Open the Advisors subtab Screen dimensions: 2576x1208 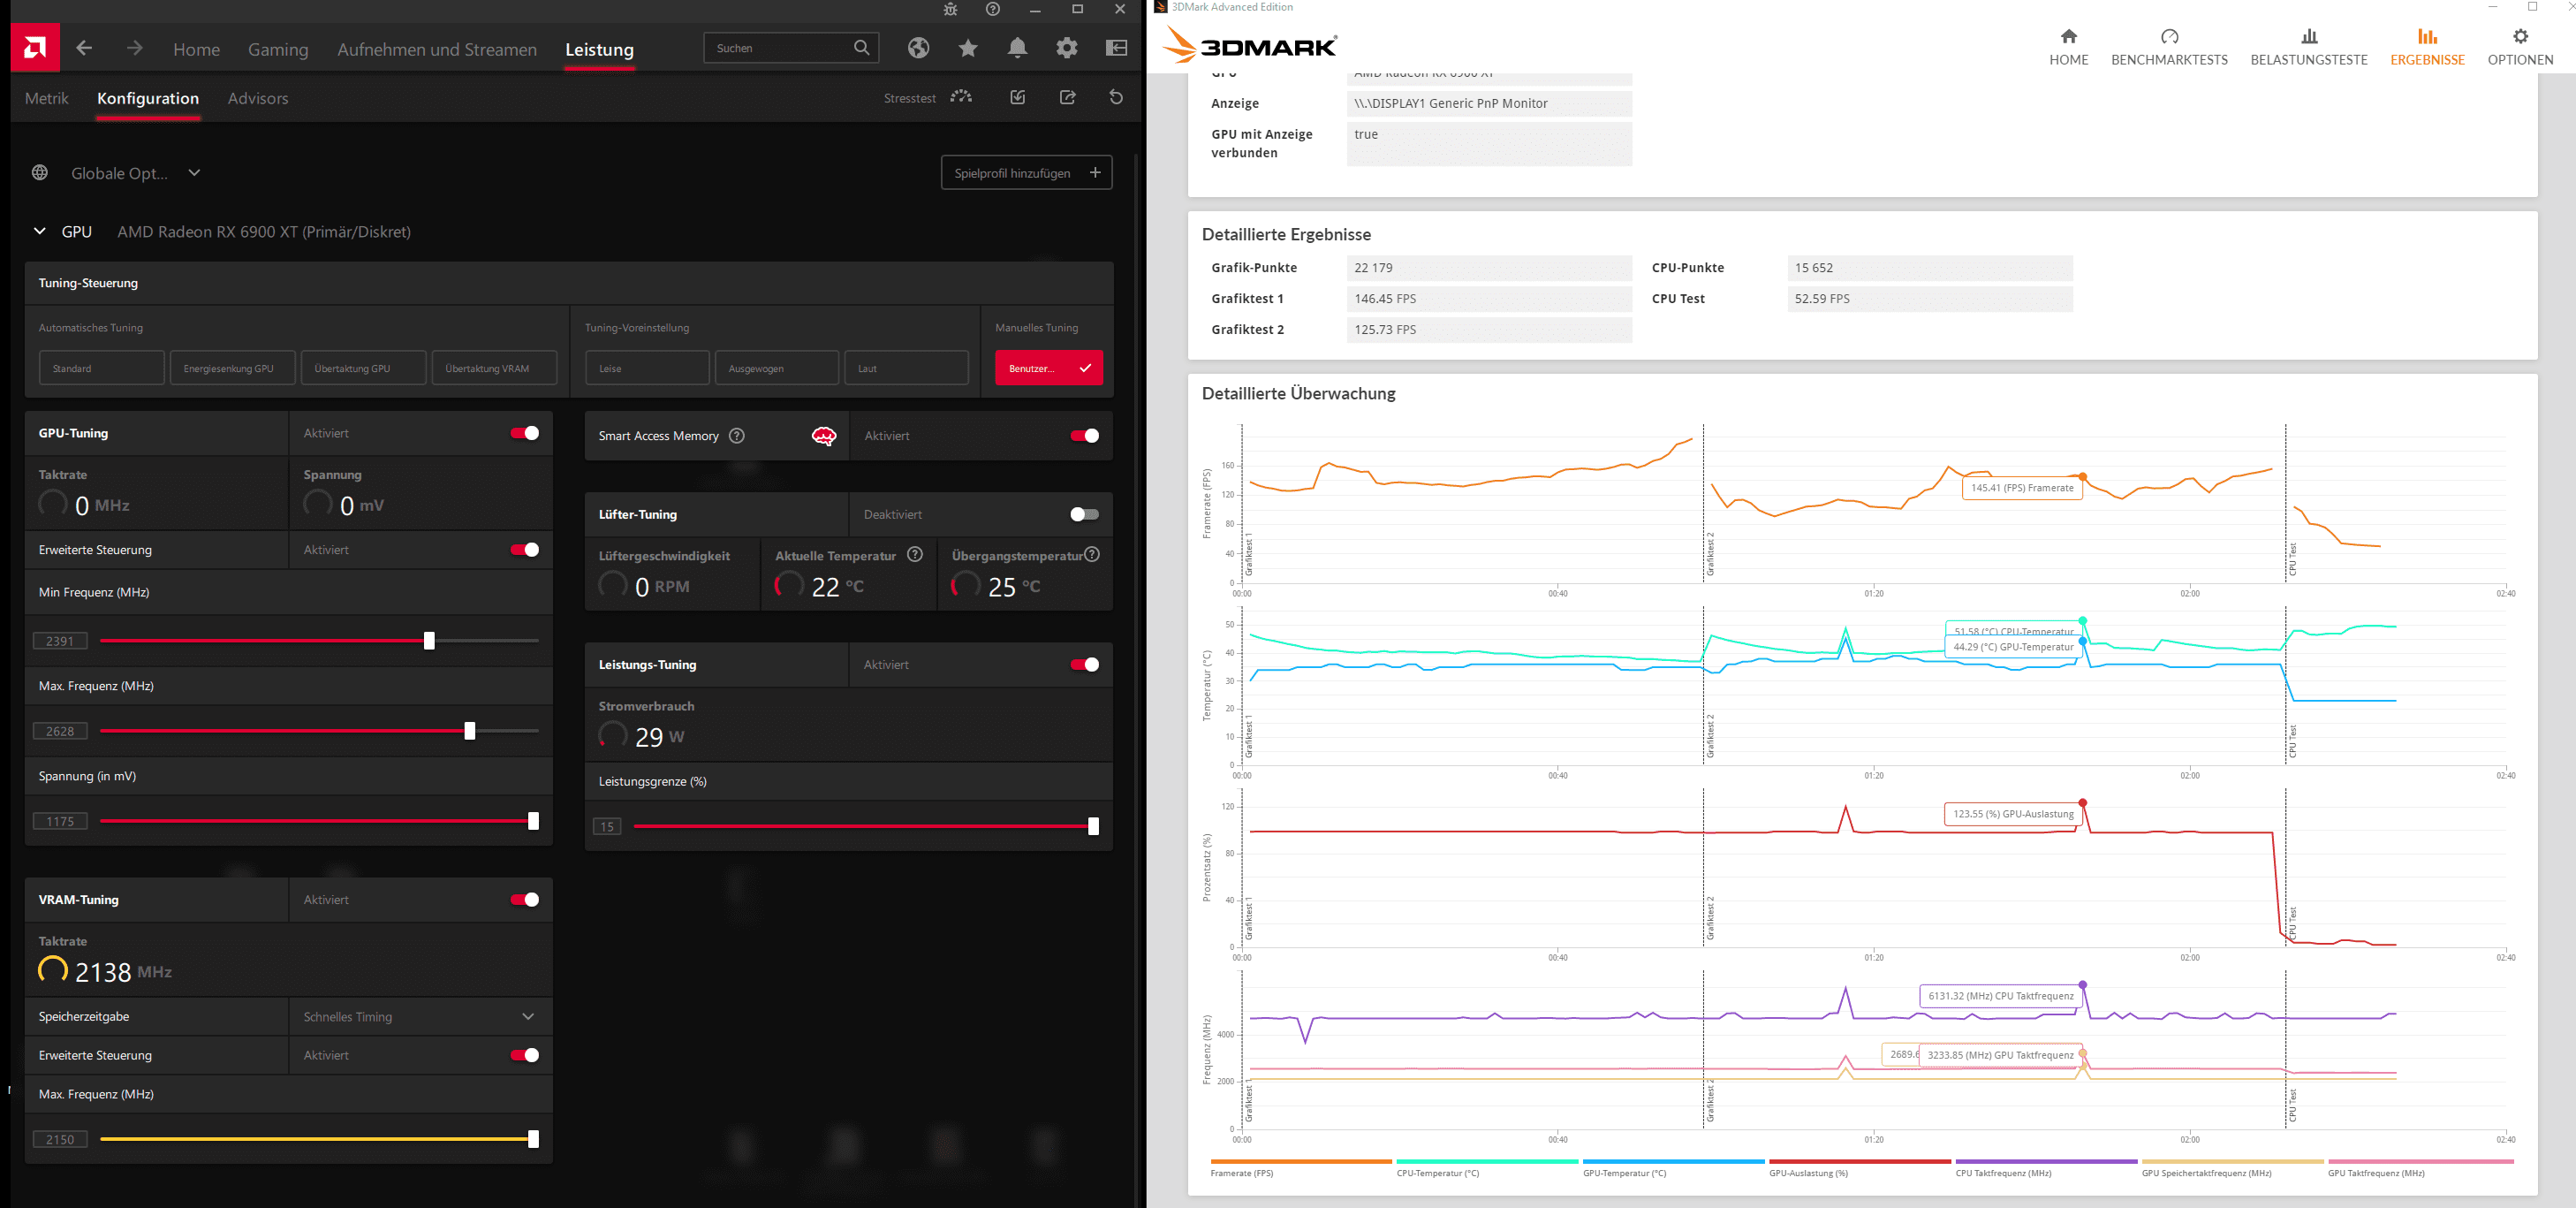[258, 98]
